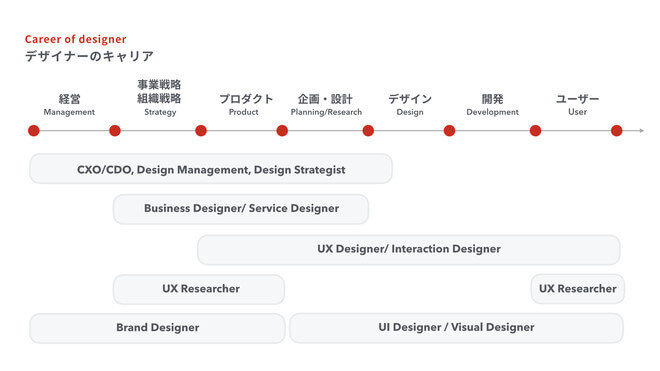Click the red dot between Strategy and Product
660x371 pixels.
coord(201,131)
